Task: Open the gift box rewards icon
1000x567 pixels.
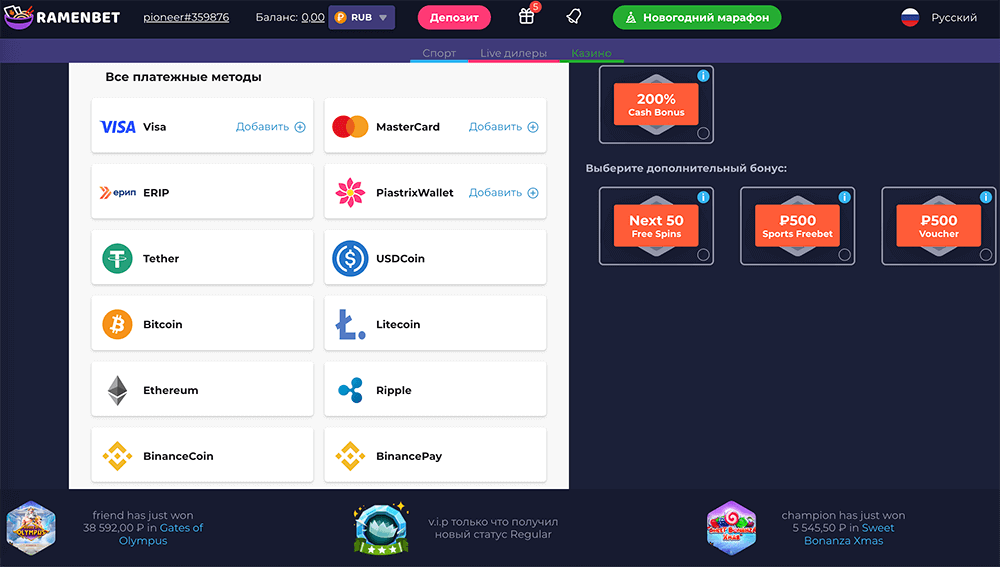Action: coord(527,17)
